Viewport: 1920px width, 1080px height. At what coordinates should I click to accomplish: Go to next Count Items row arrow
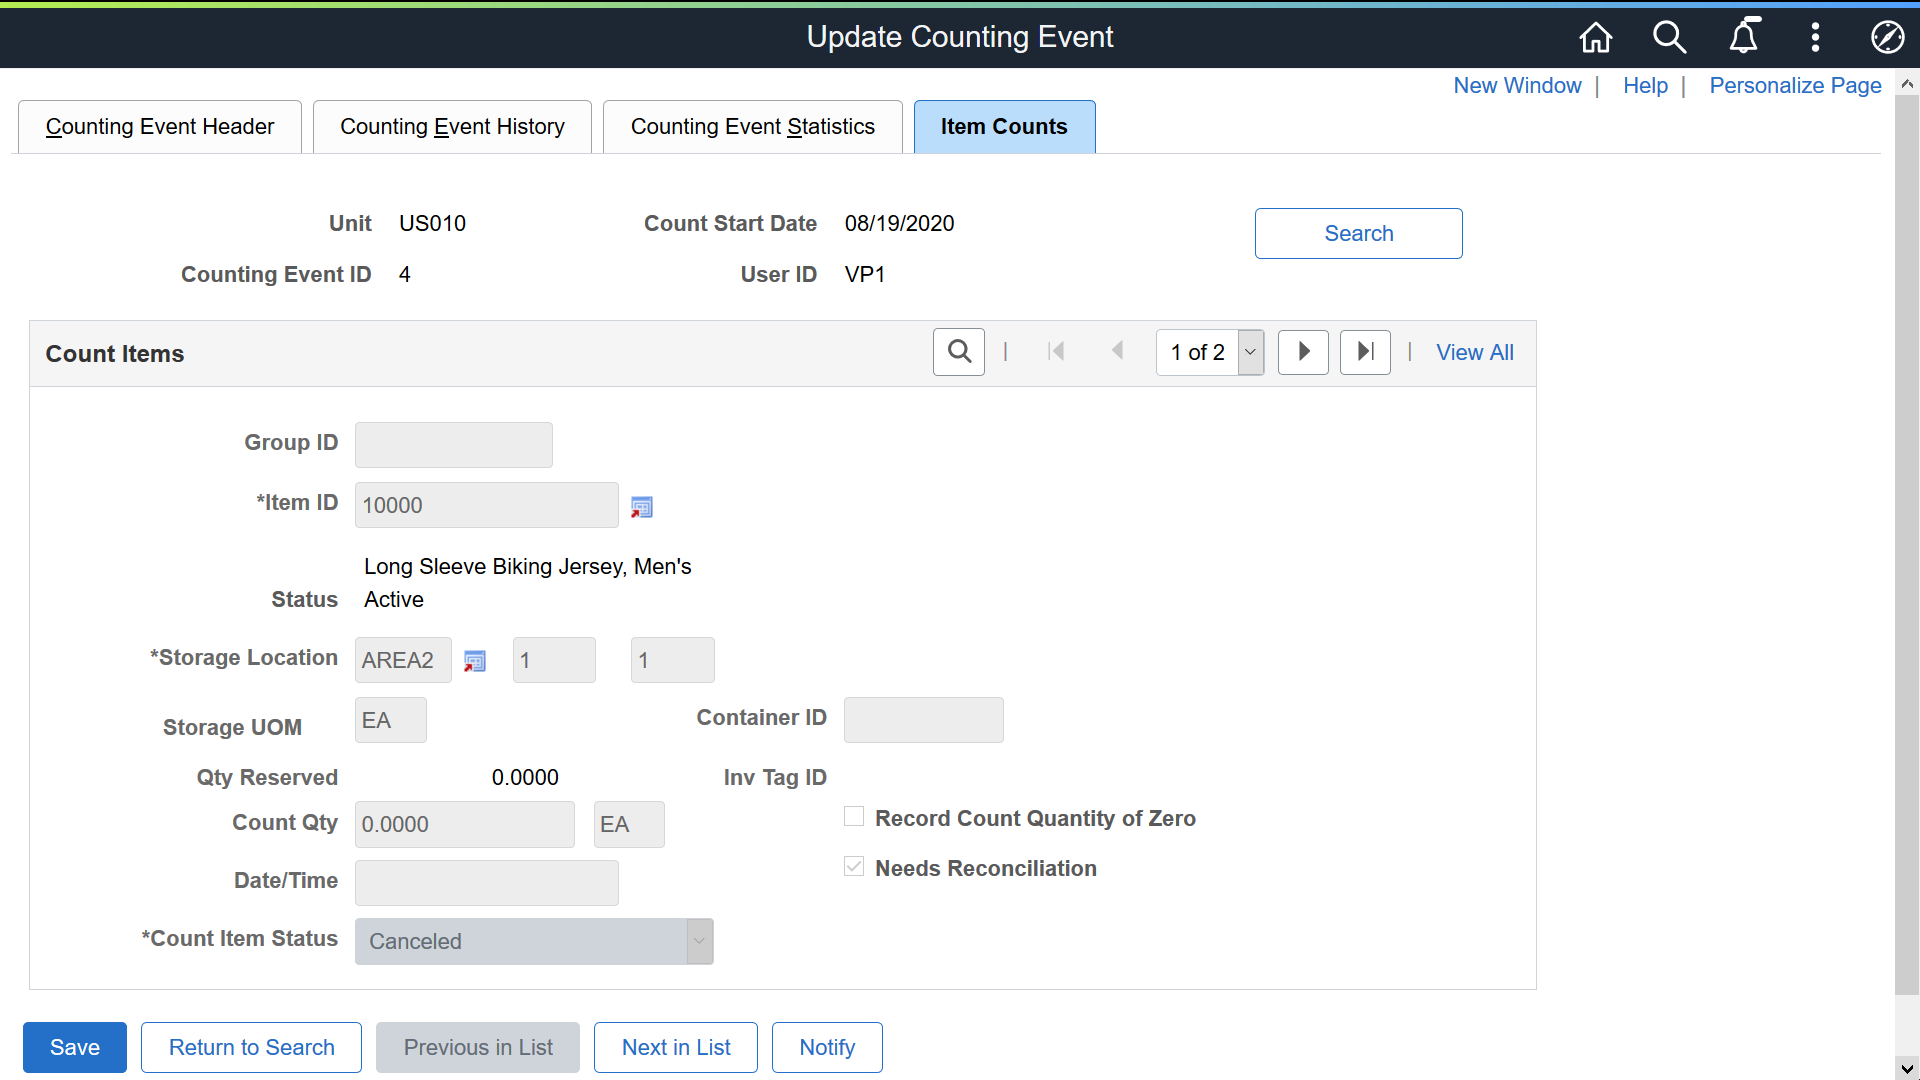point(1303,352)
